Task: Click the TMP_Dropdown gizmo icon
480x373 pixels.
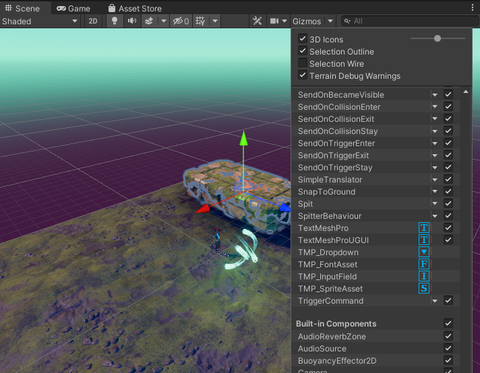Action: pos(424,252)
